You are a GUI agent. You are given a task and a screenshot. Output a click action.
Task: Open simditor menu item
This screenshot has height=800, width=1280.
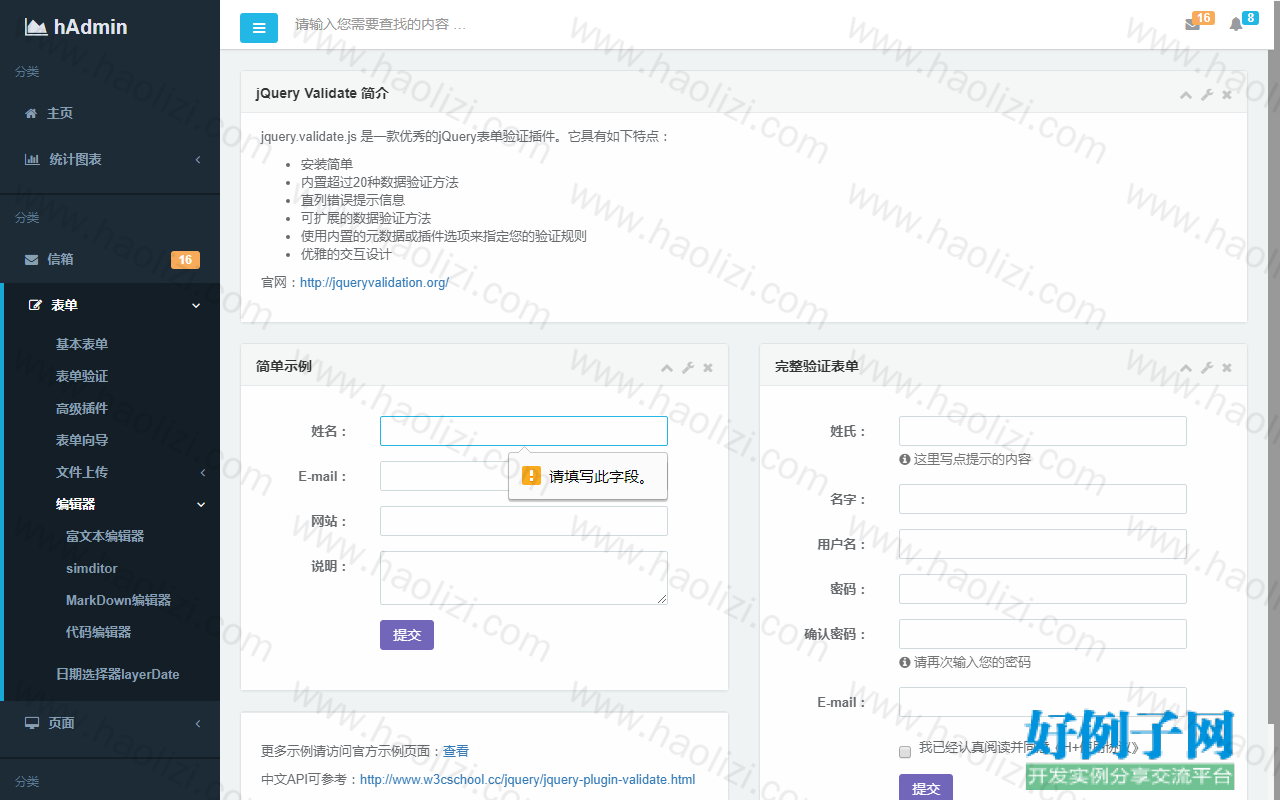(x=92, y=568)
